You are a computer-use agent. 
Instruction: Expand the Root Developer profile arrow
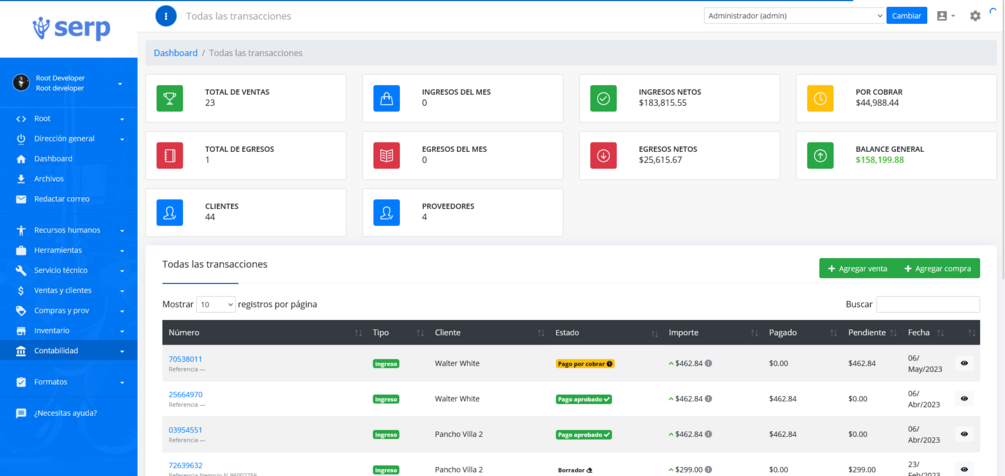point(120,83)
